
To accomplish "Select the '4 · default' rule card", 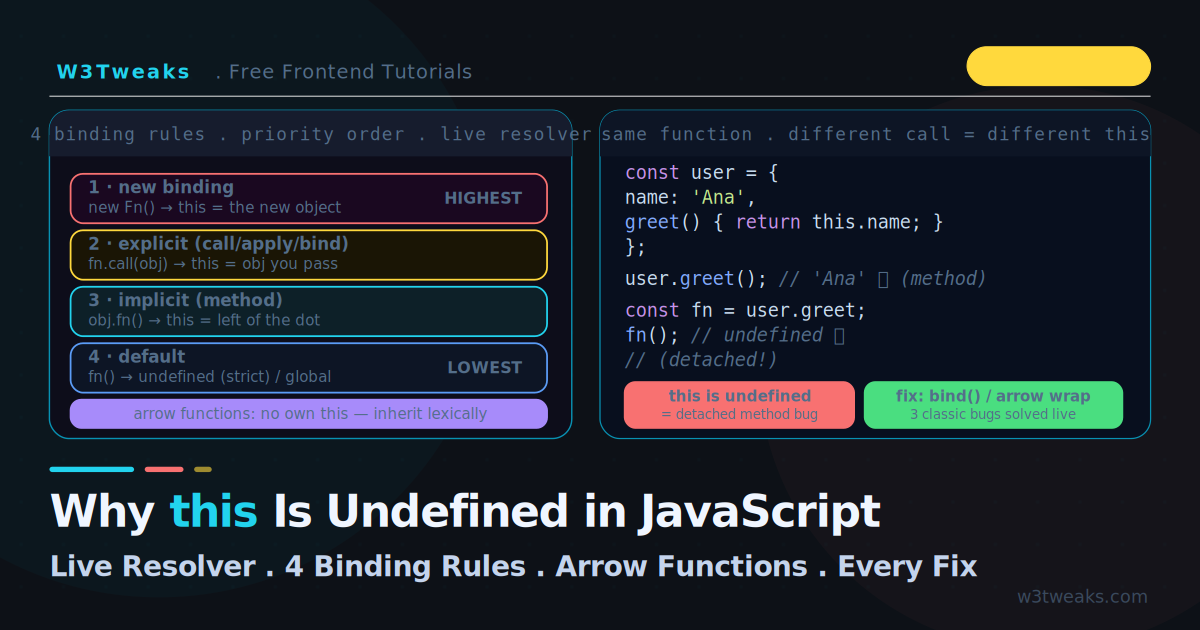I will point(309,368).
